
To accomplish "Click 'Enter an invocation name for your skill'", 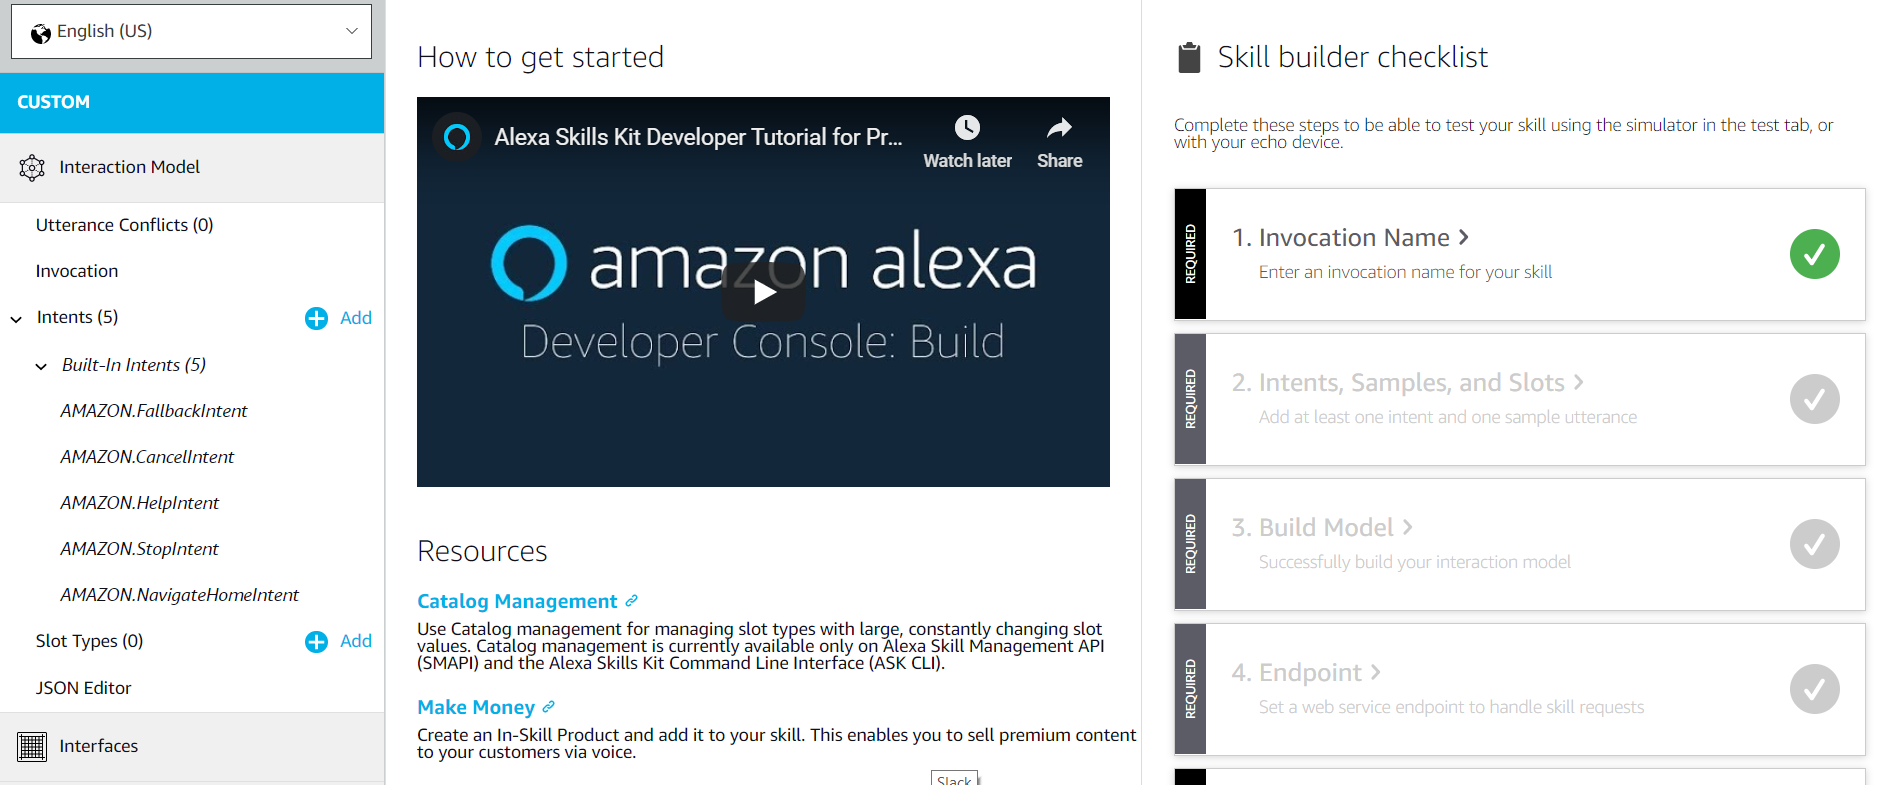I will click(1405, 272).
